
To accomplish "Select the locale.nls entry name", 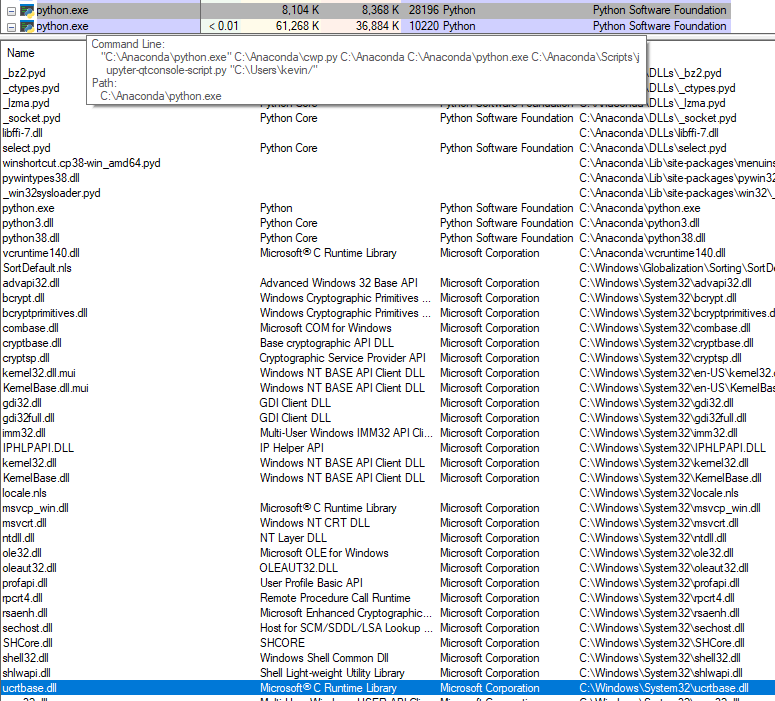I will click(x=24, y=493).
